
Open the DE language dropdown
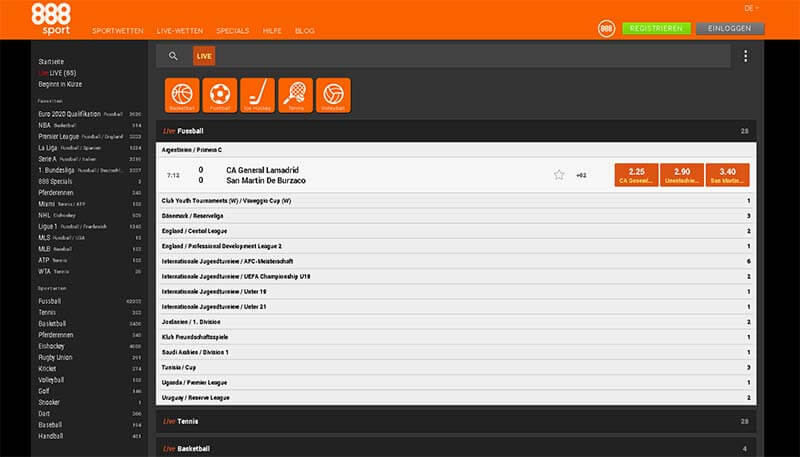point(751,8)
